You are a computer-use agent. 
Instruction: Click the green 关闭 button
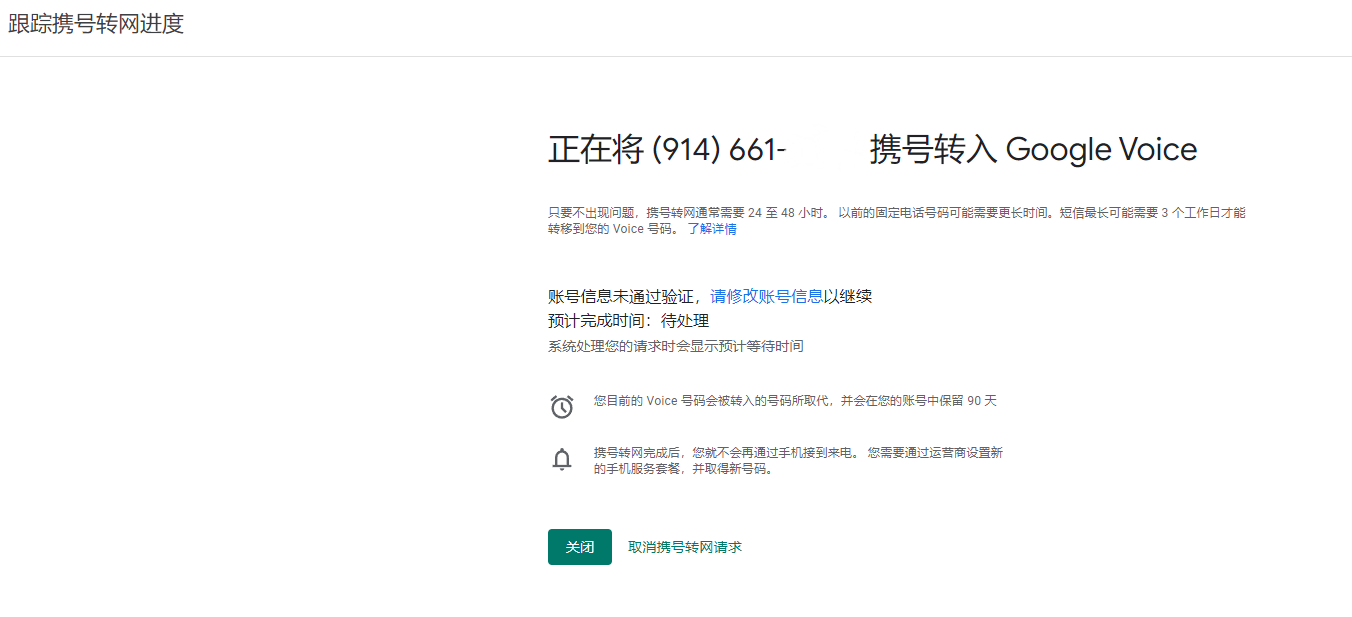[x=580, y=547]
